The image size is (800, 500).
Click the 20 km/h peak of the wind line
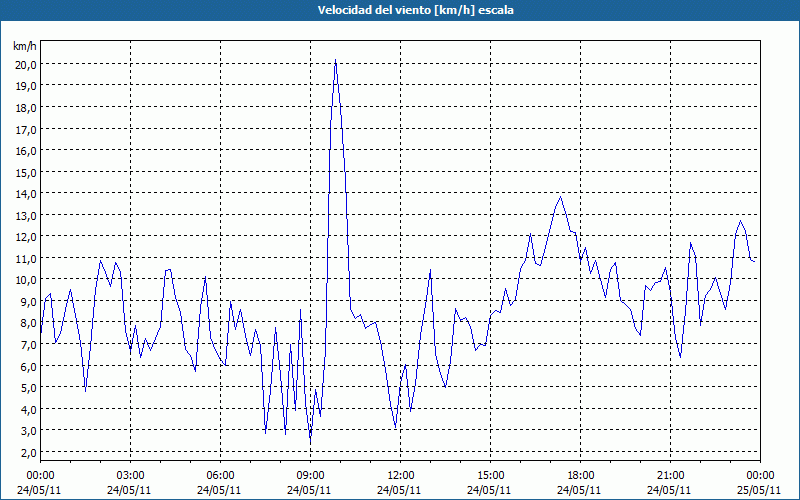pyautogui.click(x=335, y=60)
